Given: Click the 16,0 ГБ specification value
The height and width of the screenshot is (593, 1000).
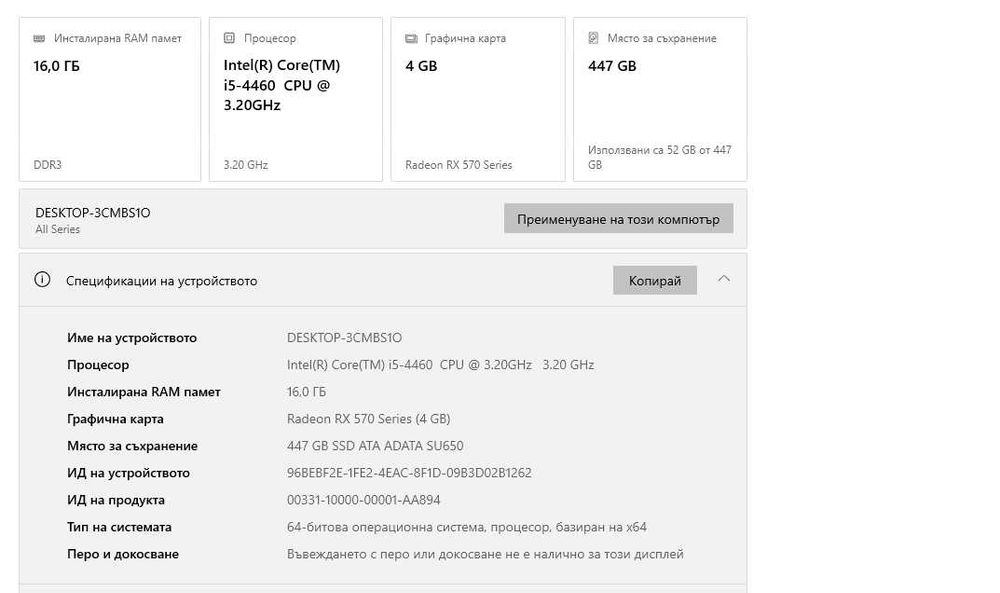Looking at the screenshot, I should (x=306, y=392).
